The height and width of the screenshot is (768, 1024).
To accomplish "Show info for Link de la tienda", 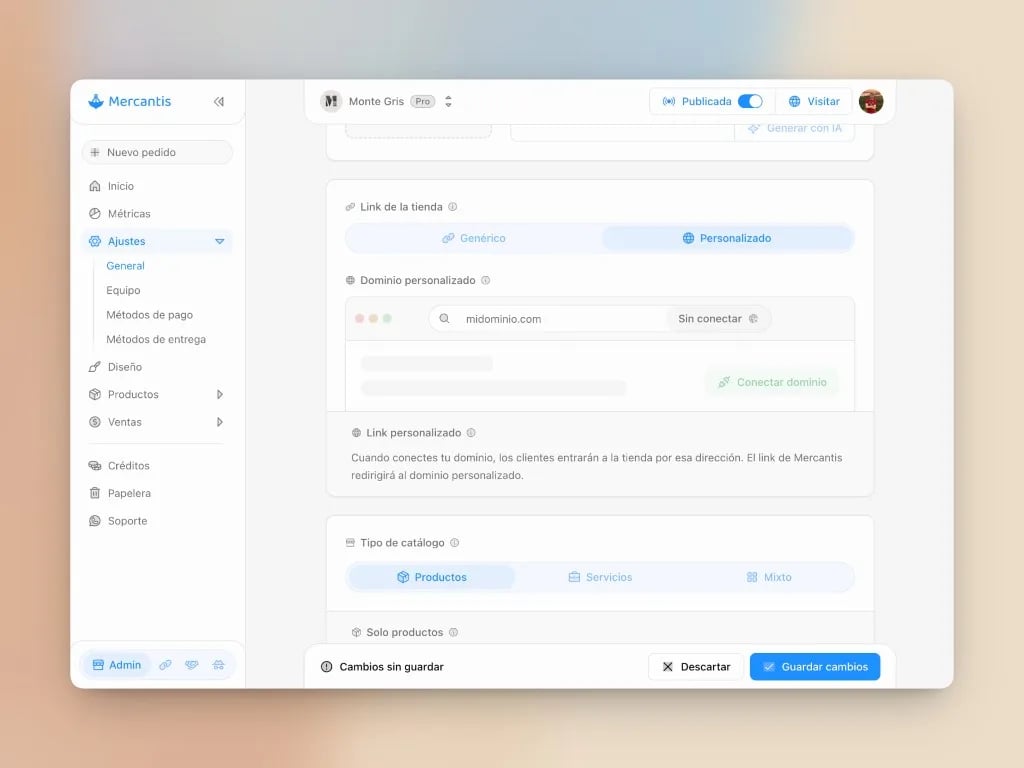I will (453, 207).
